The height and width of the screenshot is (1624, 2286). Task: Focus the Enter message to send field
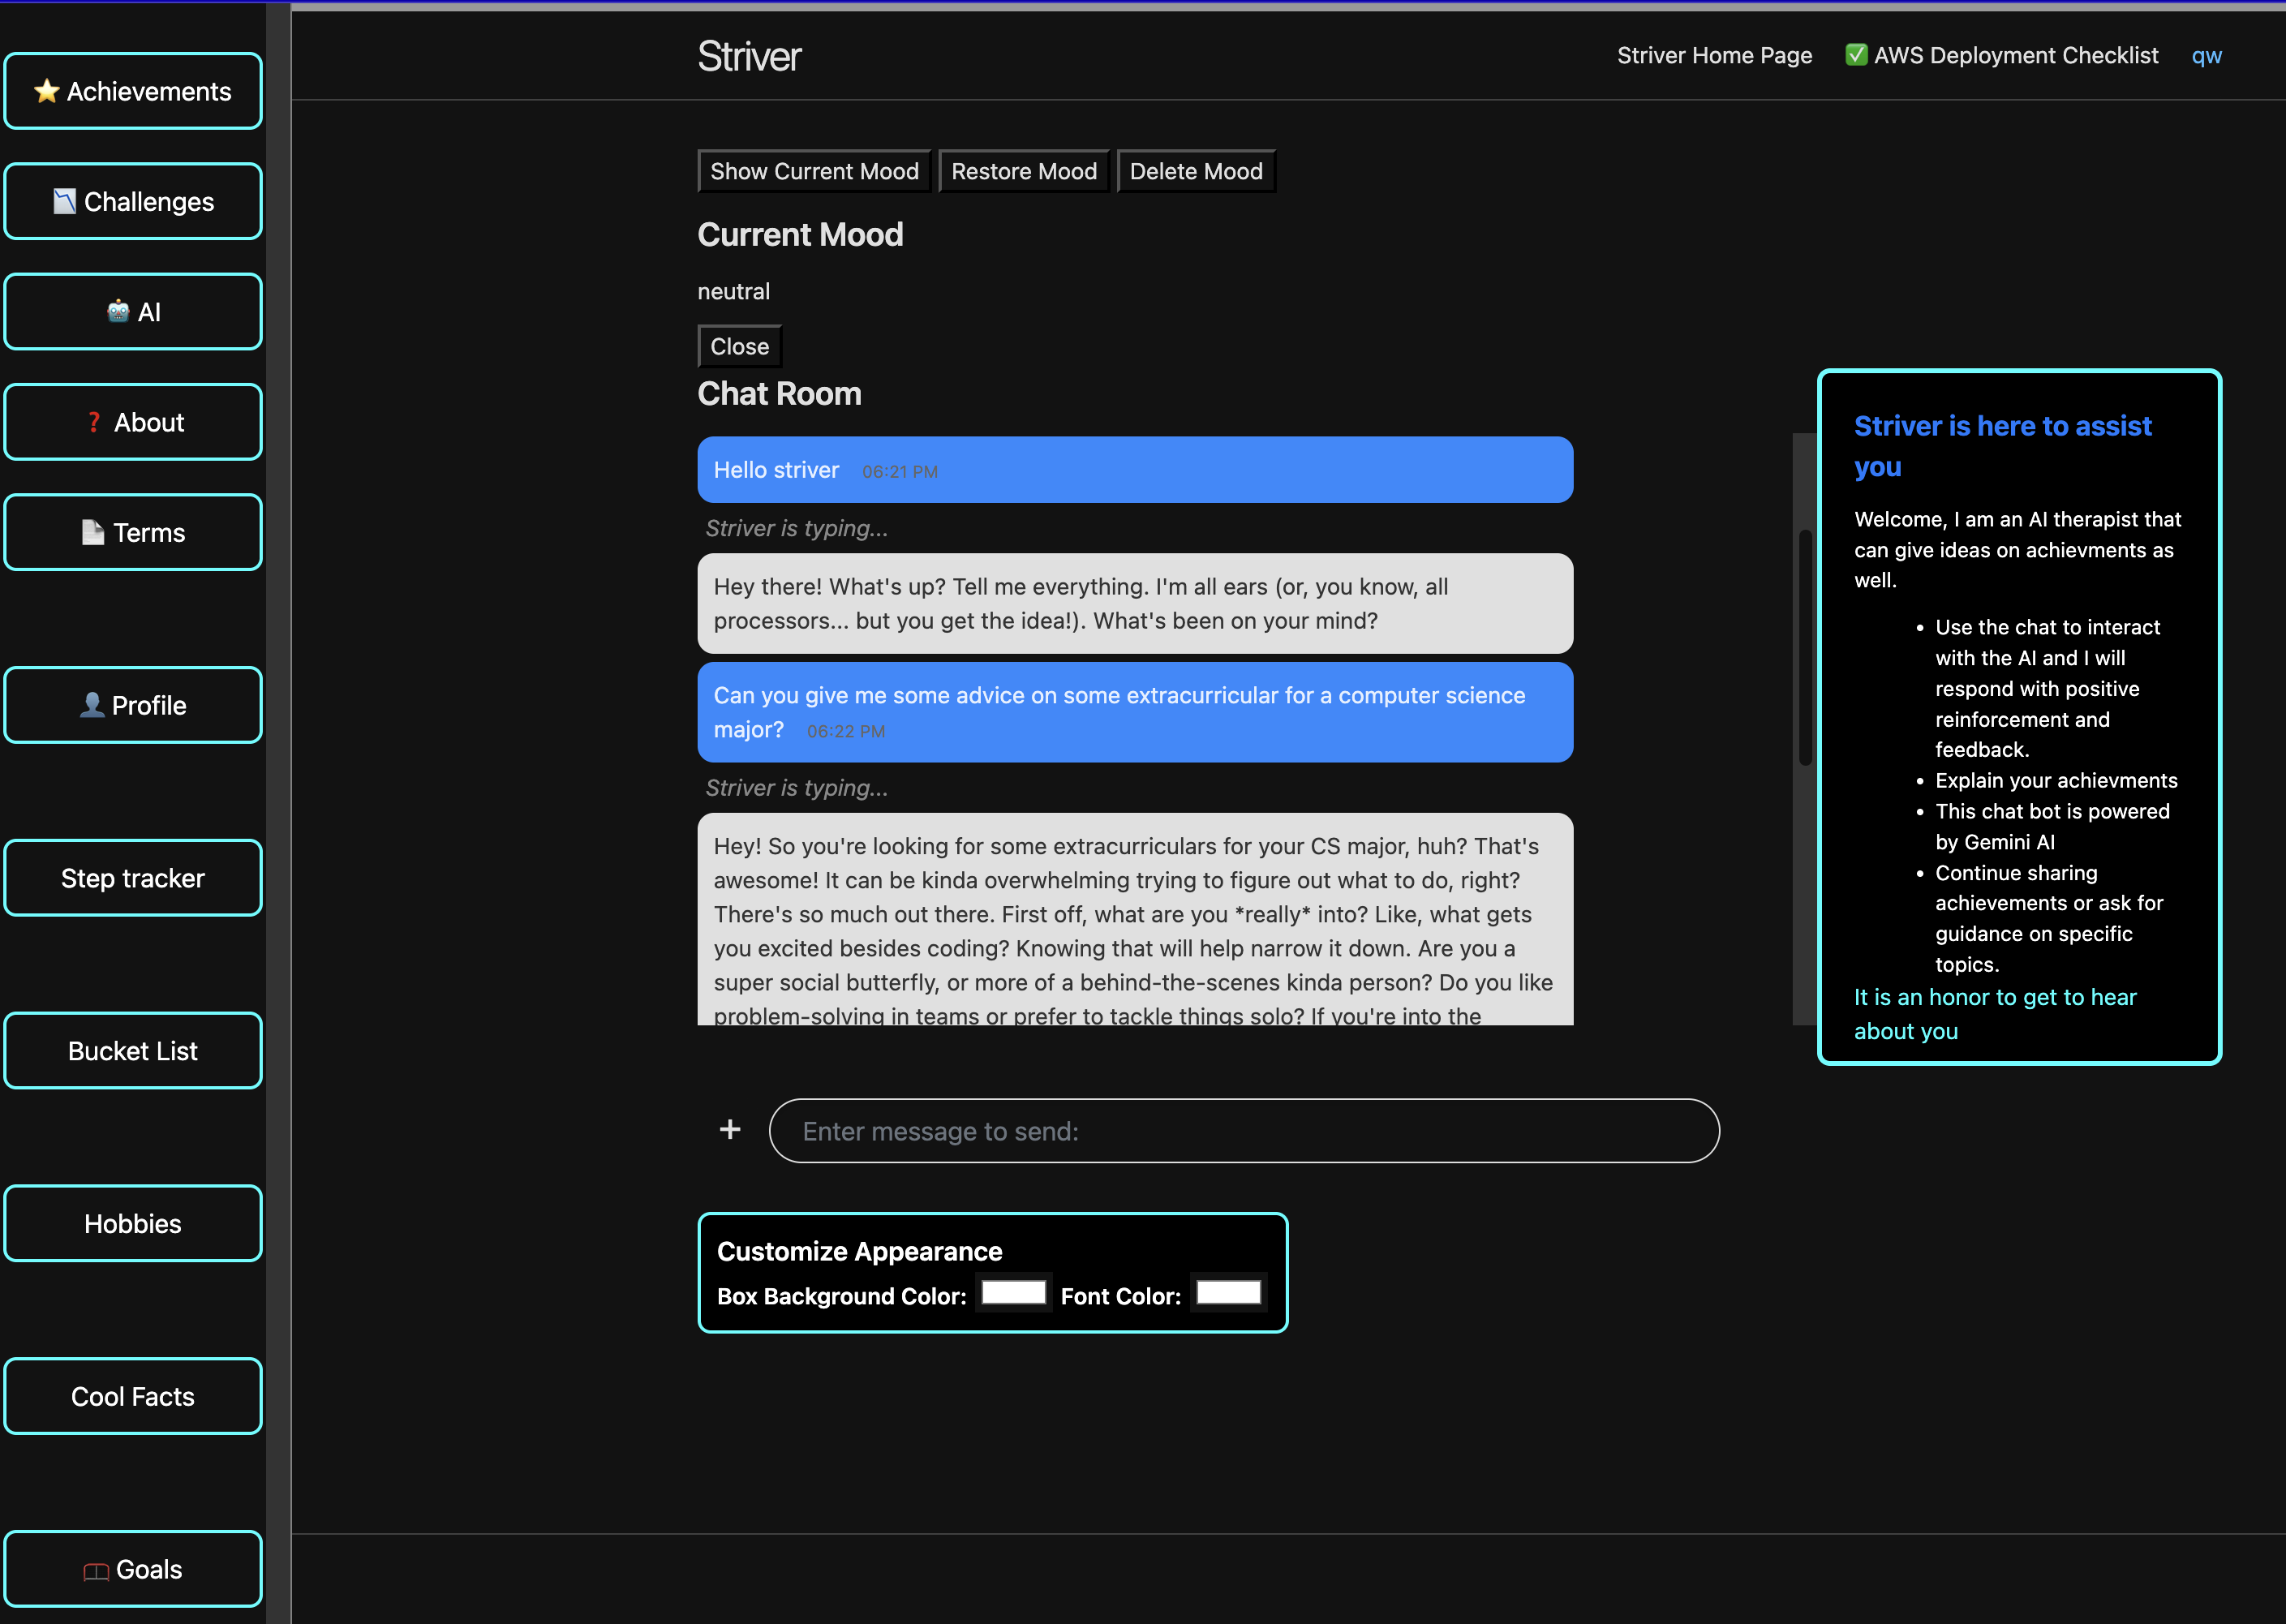pyautogui.click(x=1243, y=1131)
